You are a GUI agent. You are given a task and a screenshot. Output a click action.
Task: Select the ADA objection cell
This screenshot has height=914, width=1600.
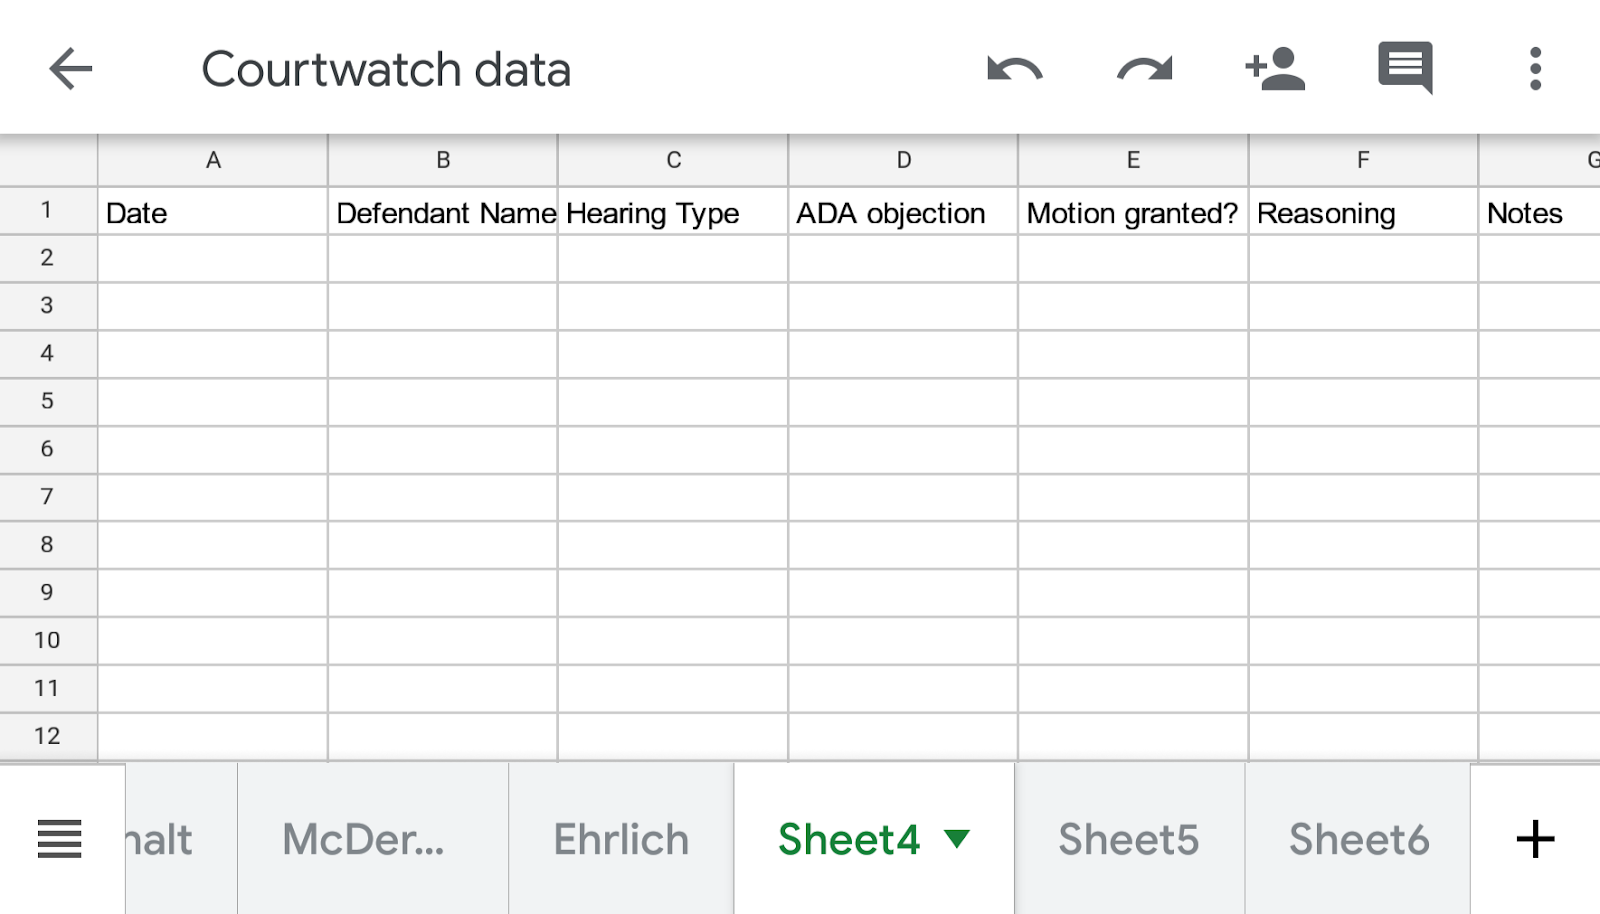[902, 212]
